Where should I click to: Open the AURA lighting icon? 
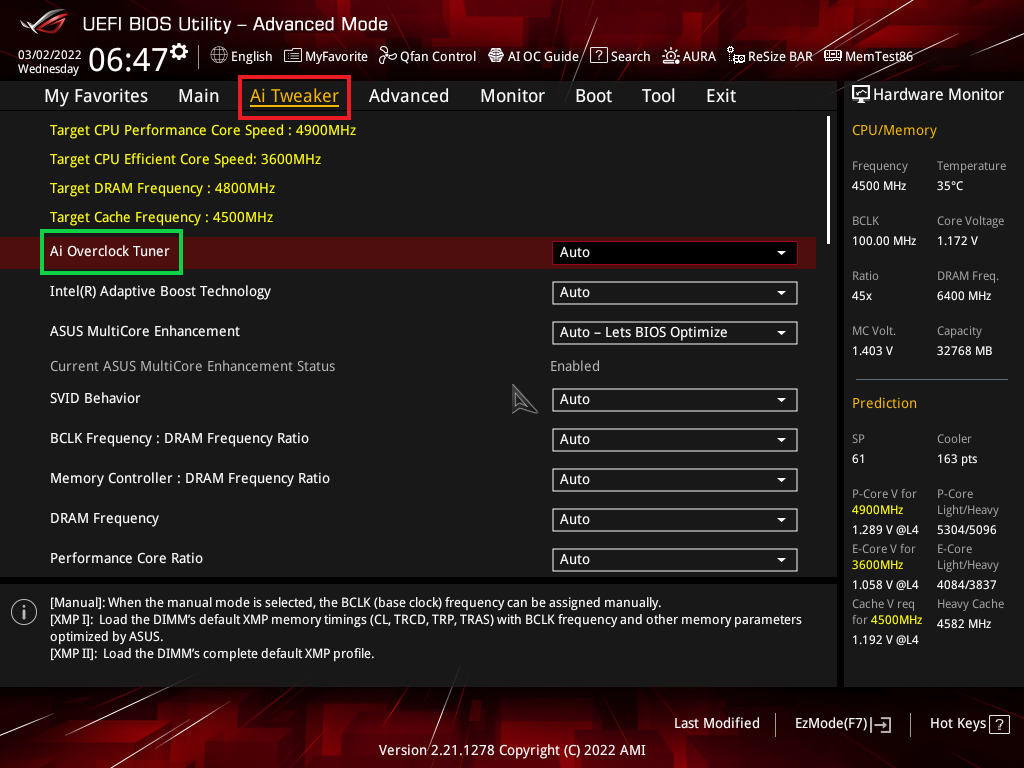pyautogui.click(x=671, y=56)
